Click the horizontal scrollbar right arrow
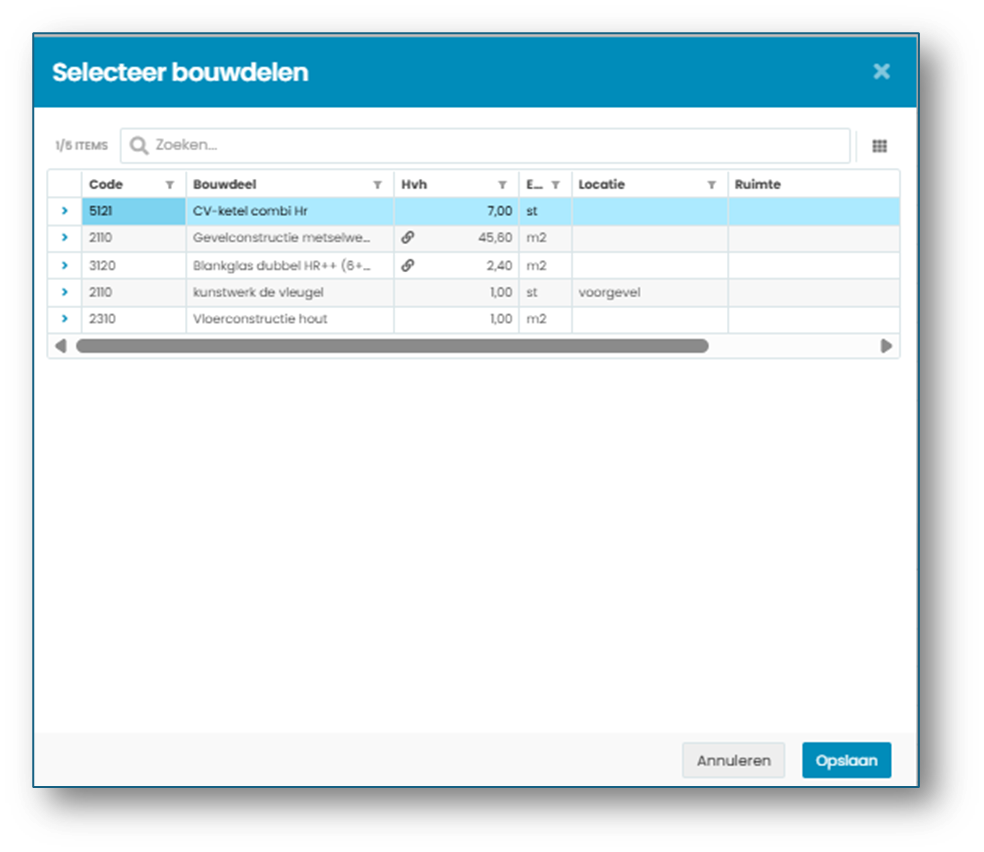The height and width of the screenshot is (852, 984). [x=886, y=346]
